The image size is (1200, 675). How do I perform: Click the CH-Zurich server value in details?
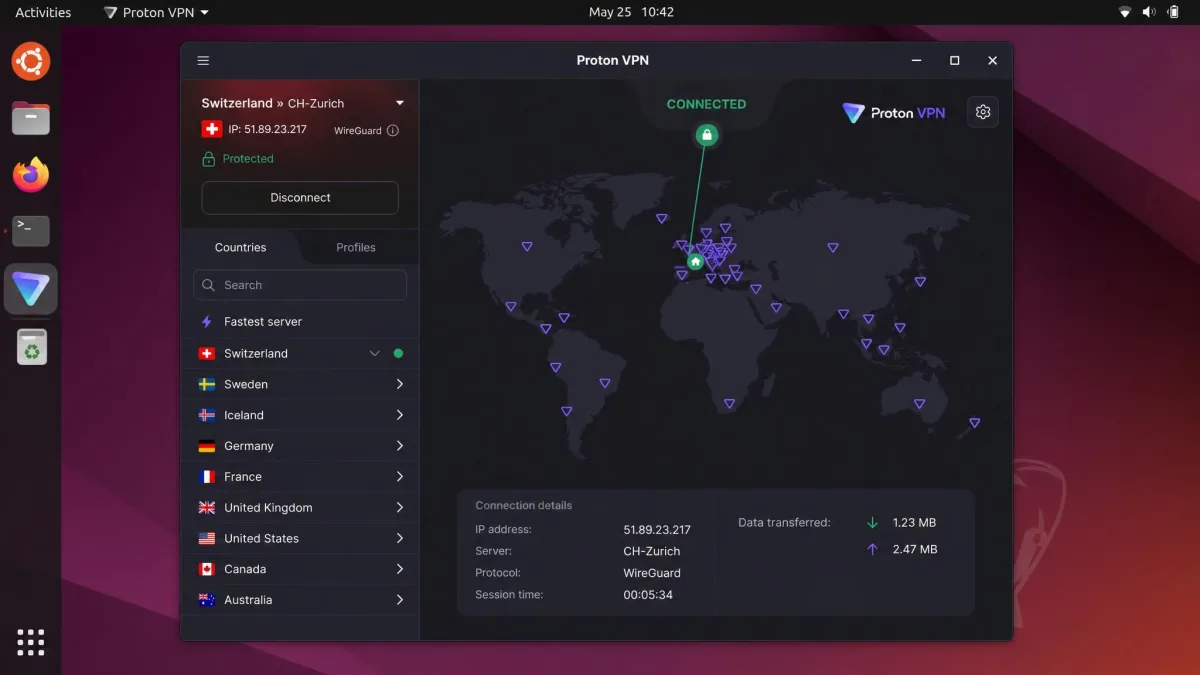pos(652,551)
